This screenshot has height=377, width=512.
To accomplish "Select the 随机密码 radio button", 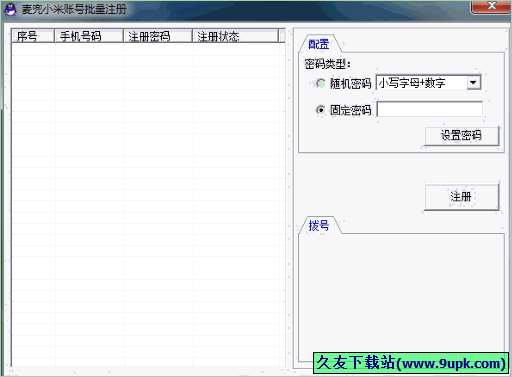I will [321, 83].
